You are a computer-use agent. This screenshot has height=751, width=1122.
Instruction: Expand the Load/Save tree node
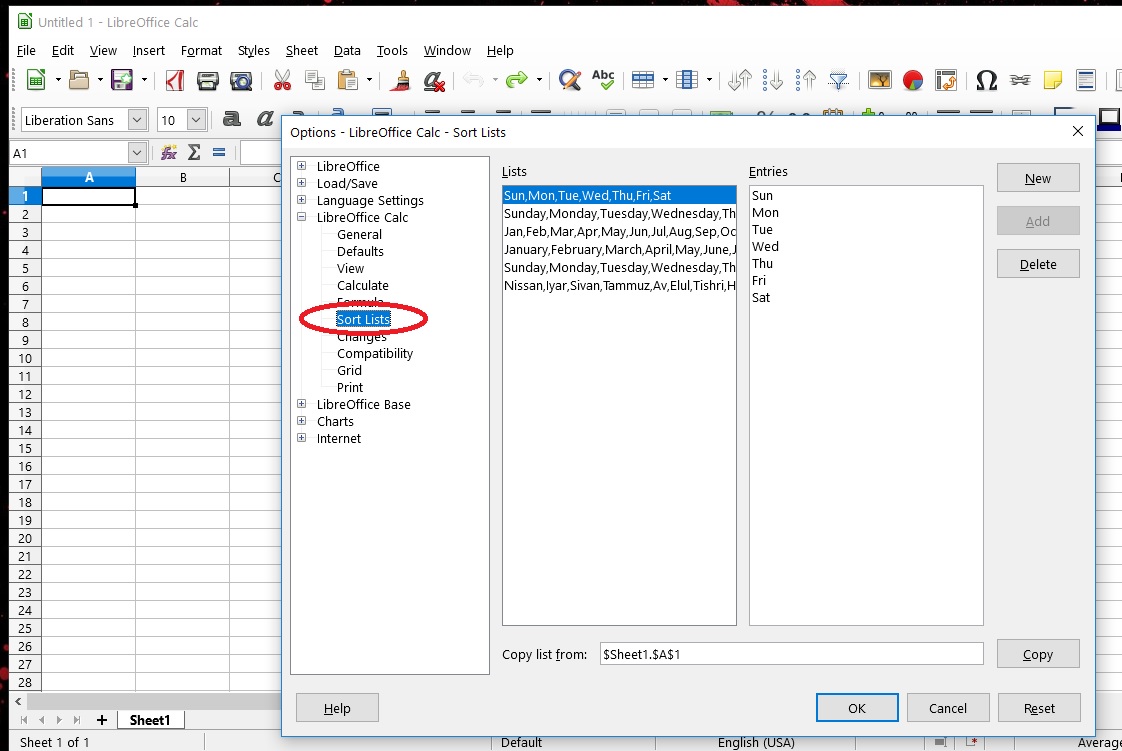click(x=302, y=183)
